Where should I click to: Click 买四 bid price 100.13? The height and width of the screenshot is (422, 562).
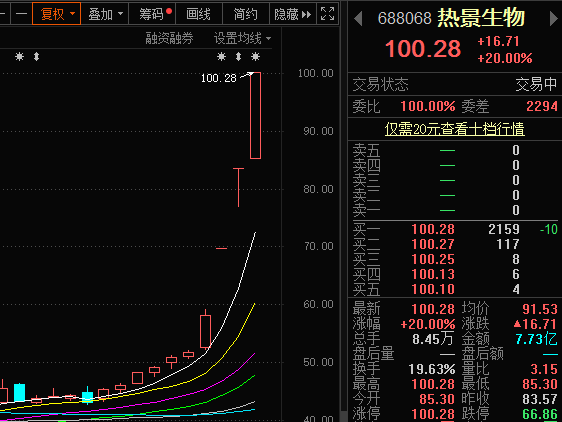coord(433,275)
